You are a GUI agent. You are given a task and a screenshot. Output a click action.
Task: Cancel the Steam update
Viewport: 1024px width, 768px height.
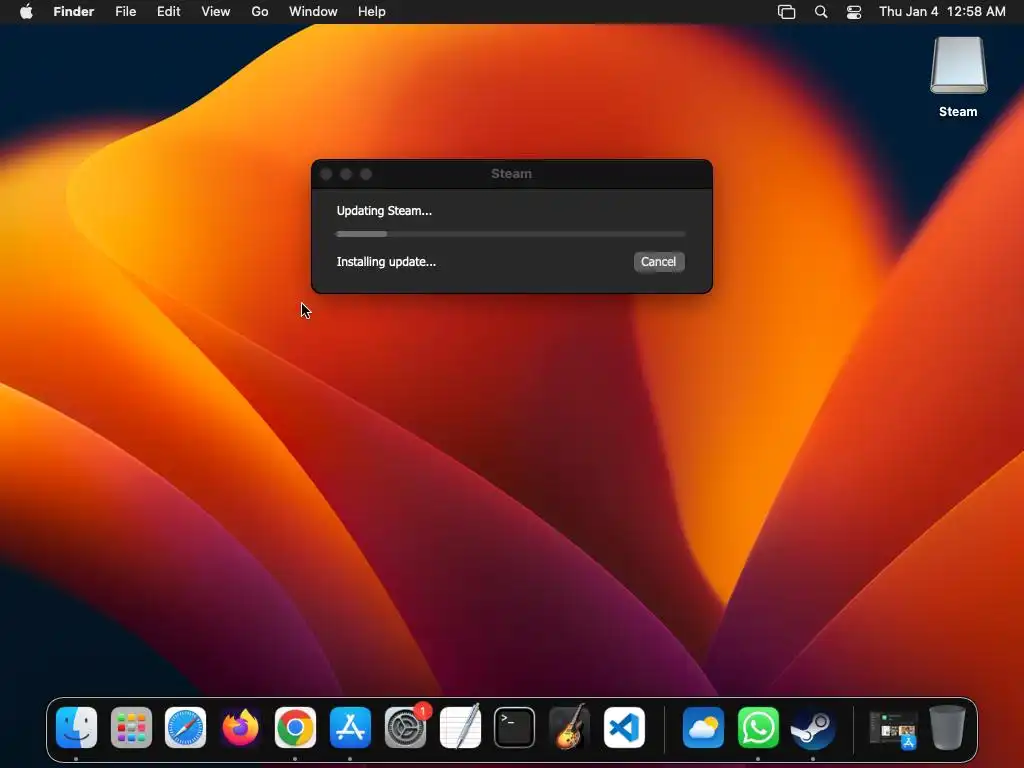tap(658, 262)
